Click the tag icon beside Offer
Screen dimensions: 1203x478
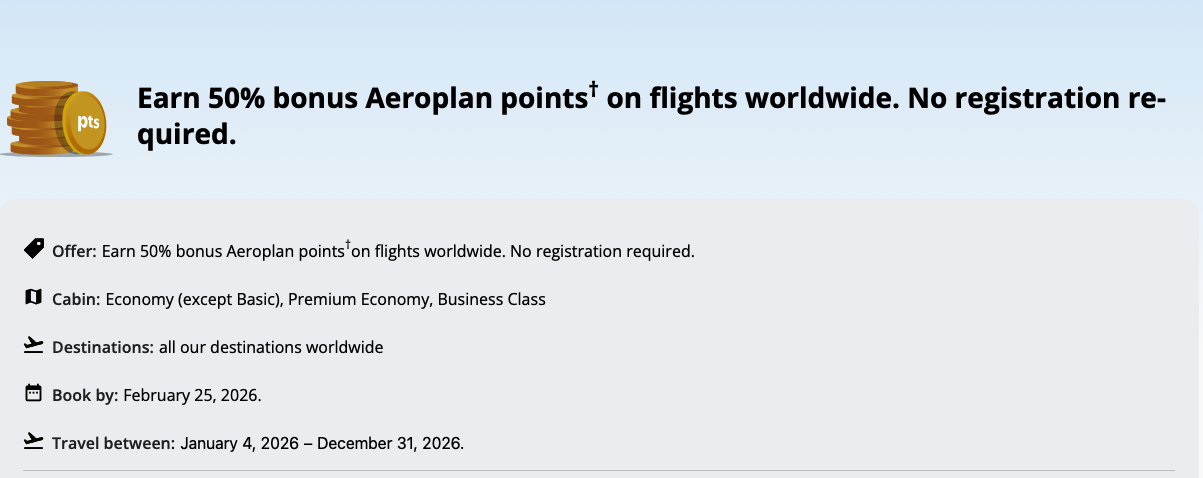click(33, 248)
